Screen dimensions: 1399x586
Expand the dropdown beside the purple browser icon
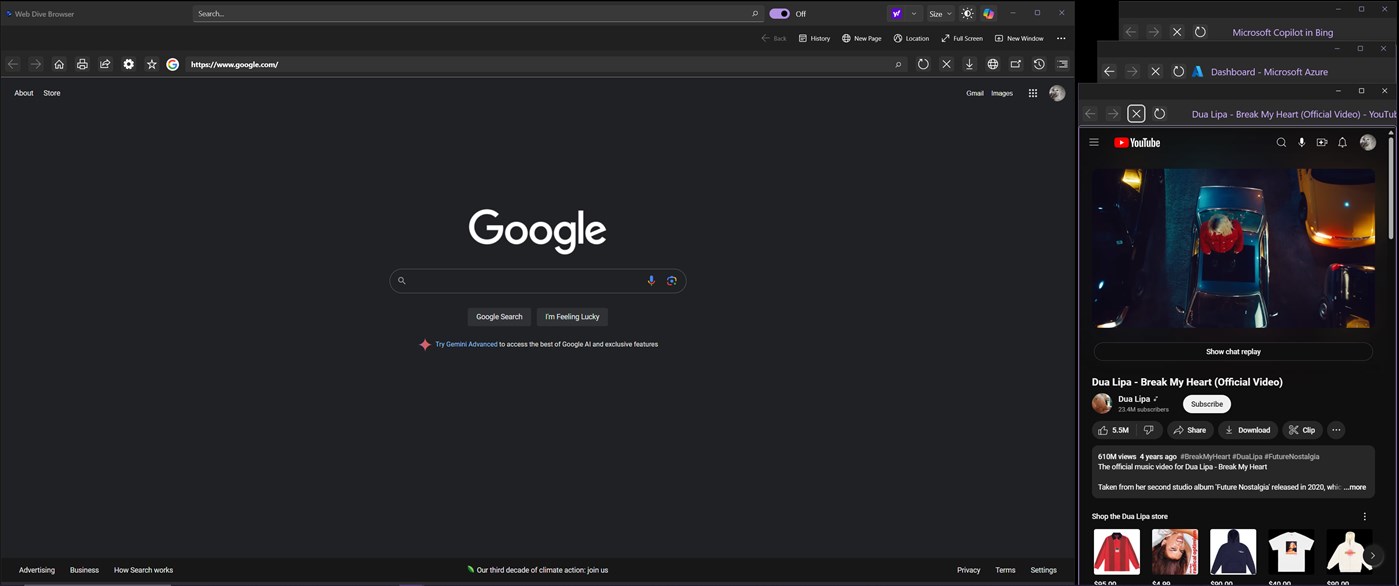(x=913, y=13)
